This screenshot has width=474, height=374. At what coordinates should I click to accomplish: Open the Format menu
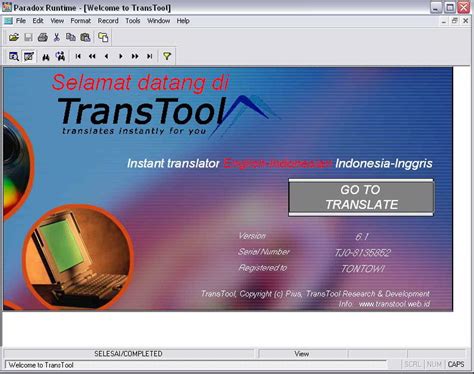pyautogui.click(x=81, y=21)
